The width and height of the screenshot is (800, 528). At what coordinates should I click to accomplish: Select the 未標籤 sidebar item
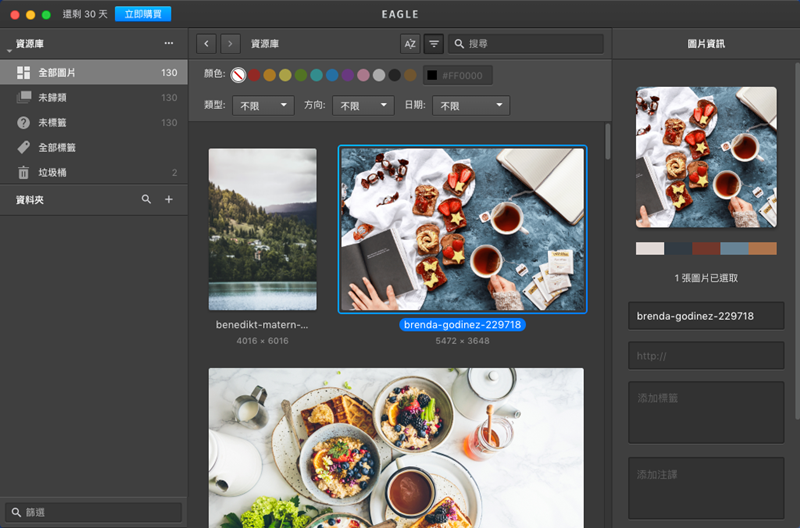pos(52,123)
